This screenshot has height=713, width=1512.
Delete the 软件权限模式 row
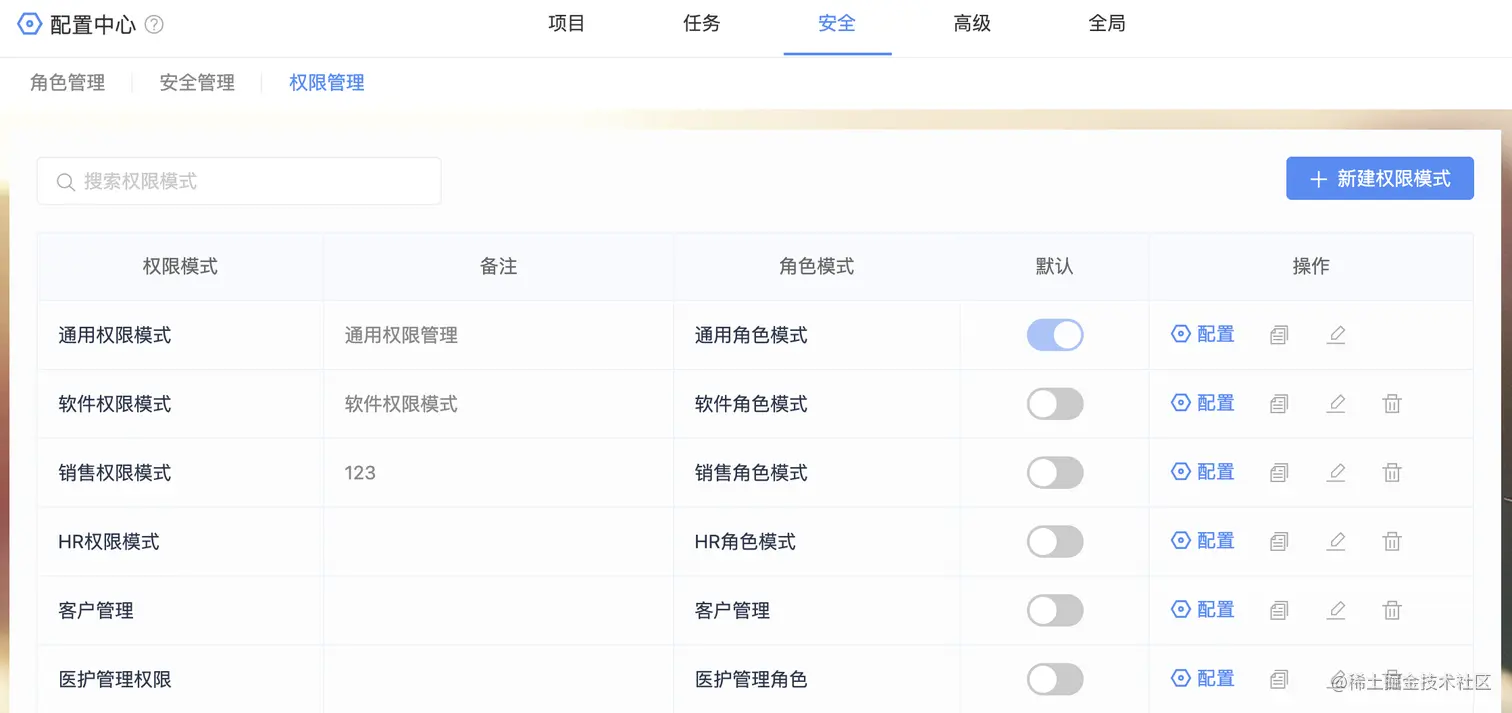[1392, 404]
